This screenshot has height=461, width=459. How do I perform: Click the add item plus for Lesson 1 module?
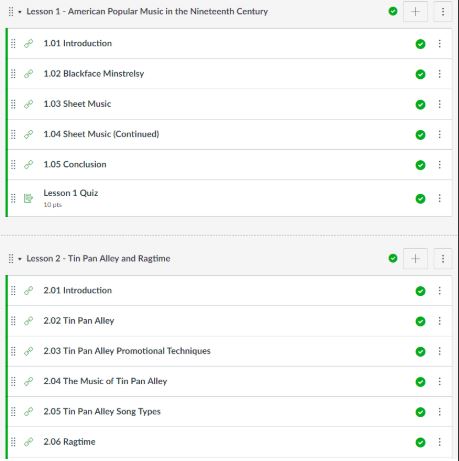coord(415,12)
